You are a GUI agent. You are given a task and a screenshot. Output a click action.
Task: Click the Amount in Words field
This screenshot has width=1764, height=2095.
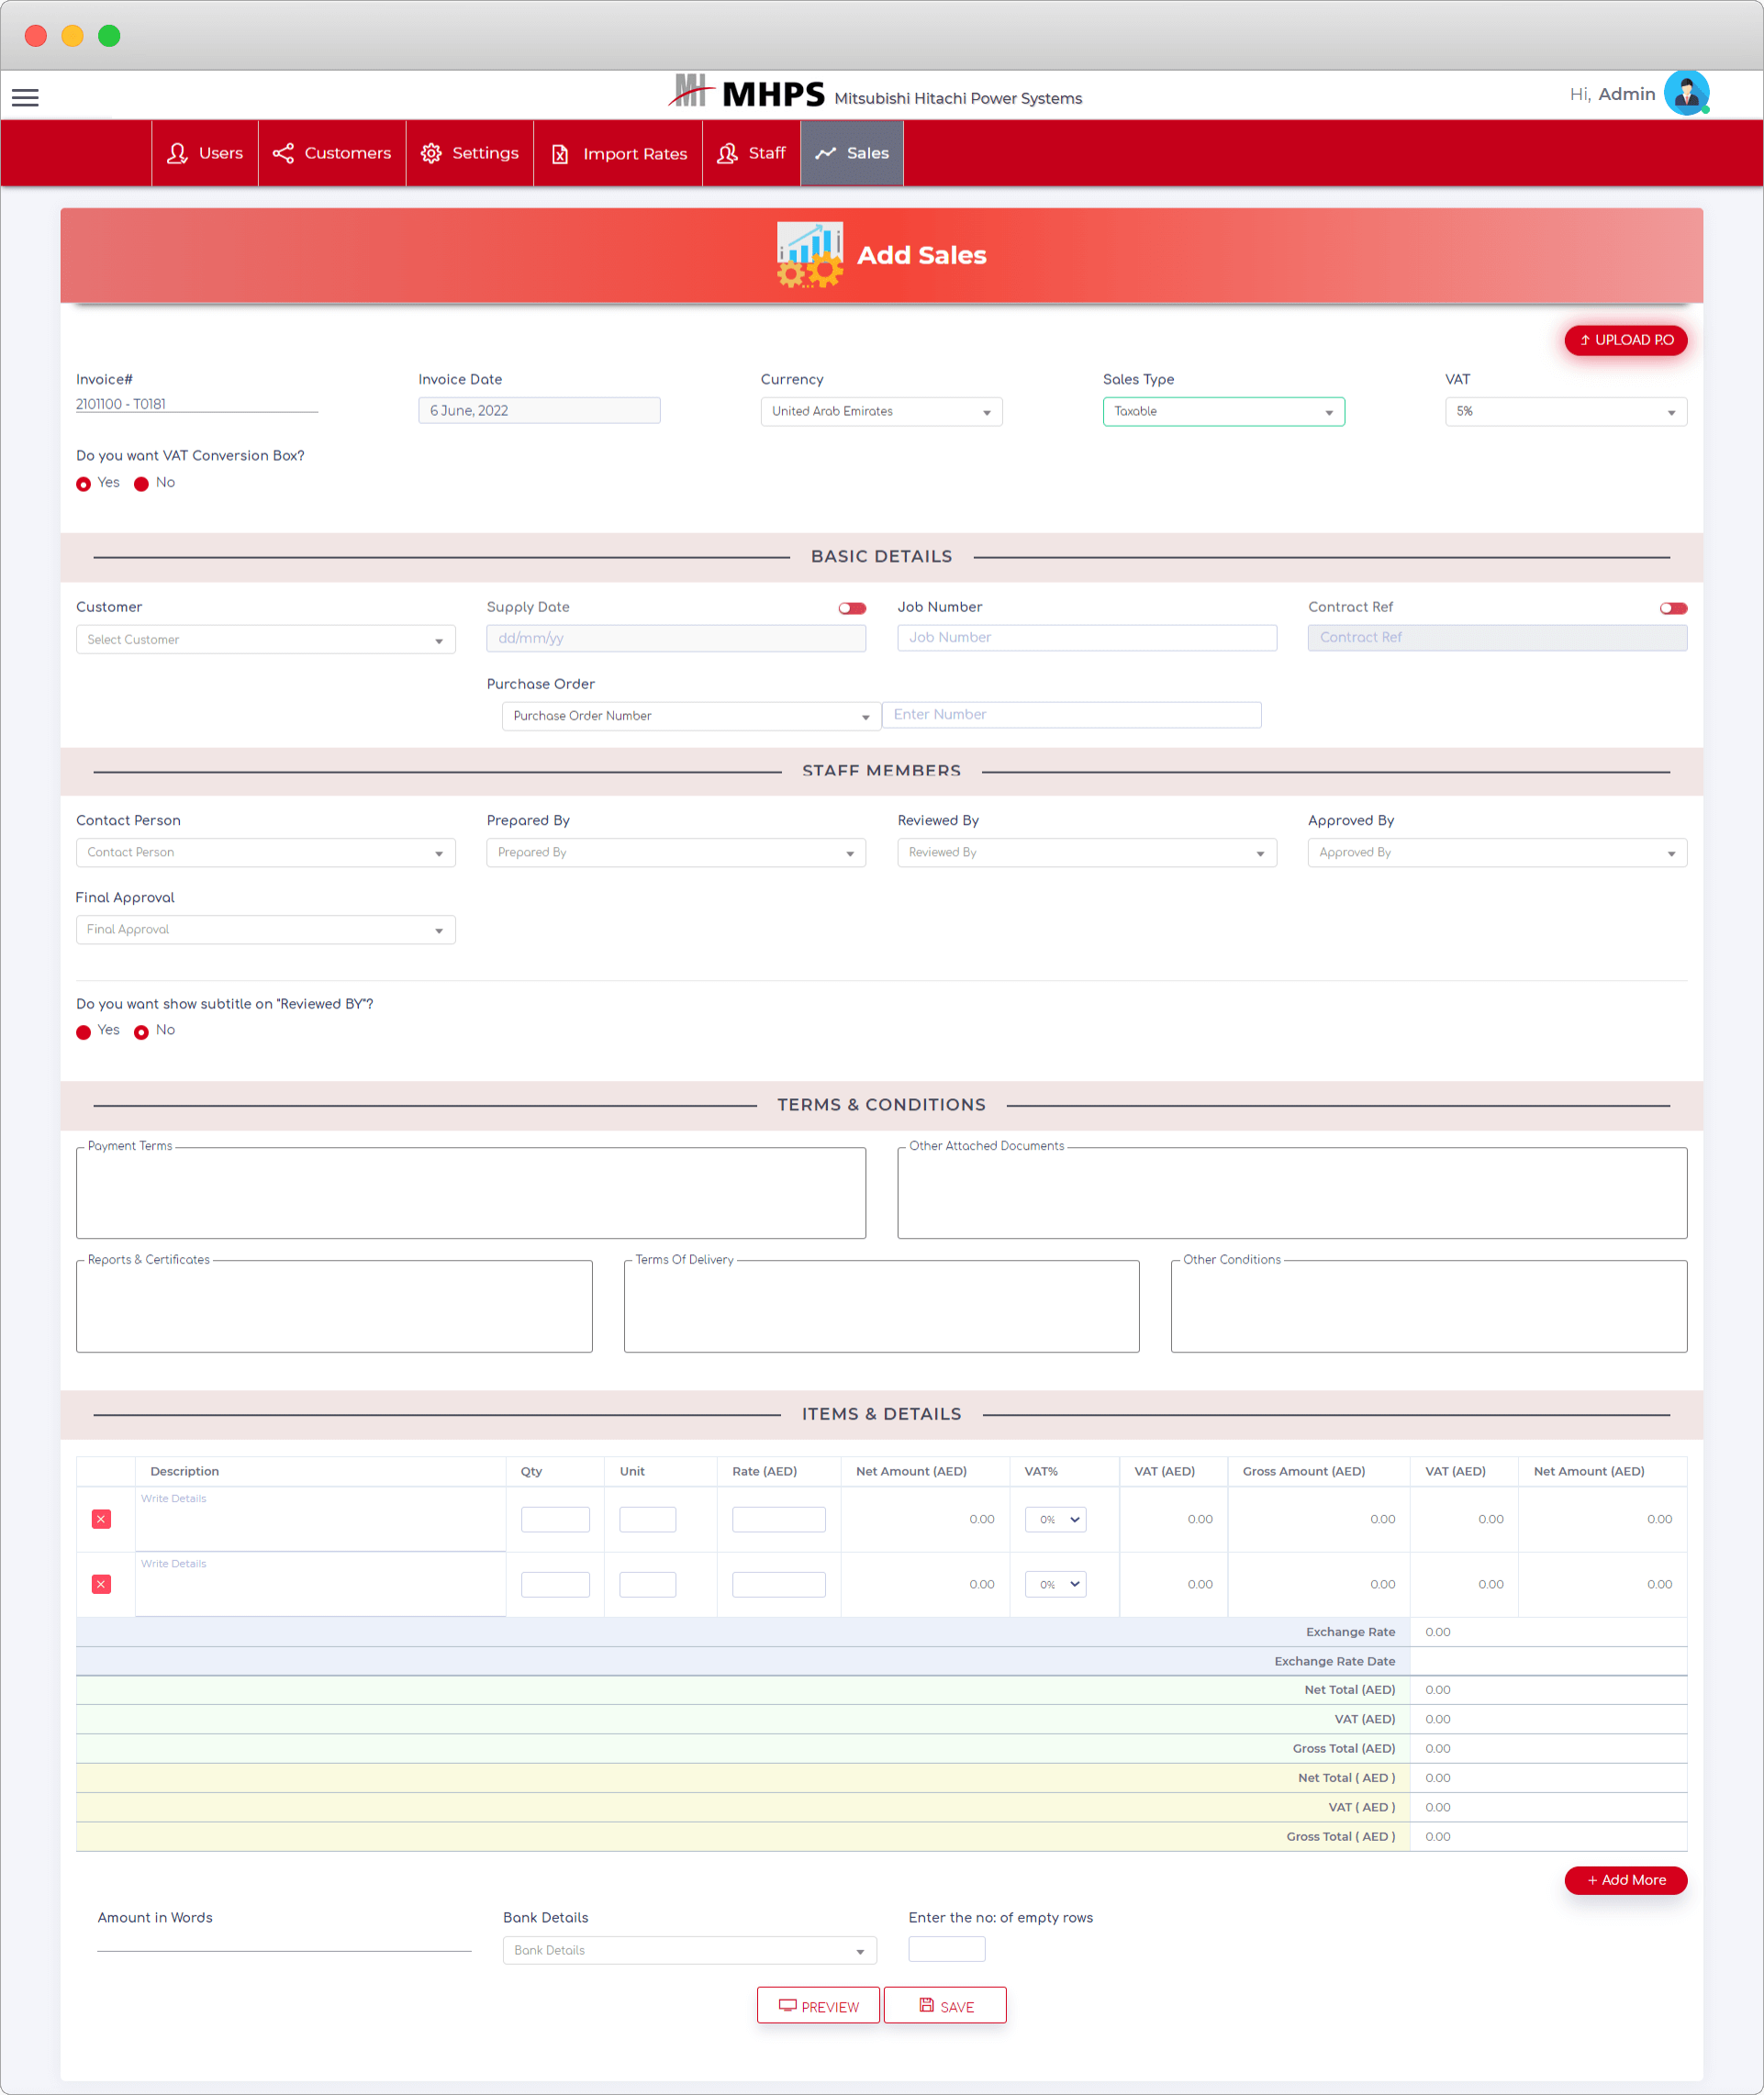click(284, 1942)
